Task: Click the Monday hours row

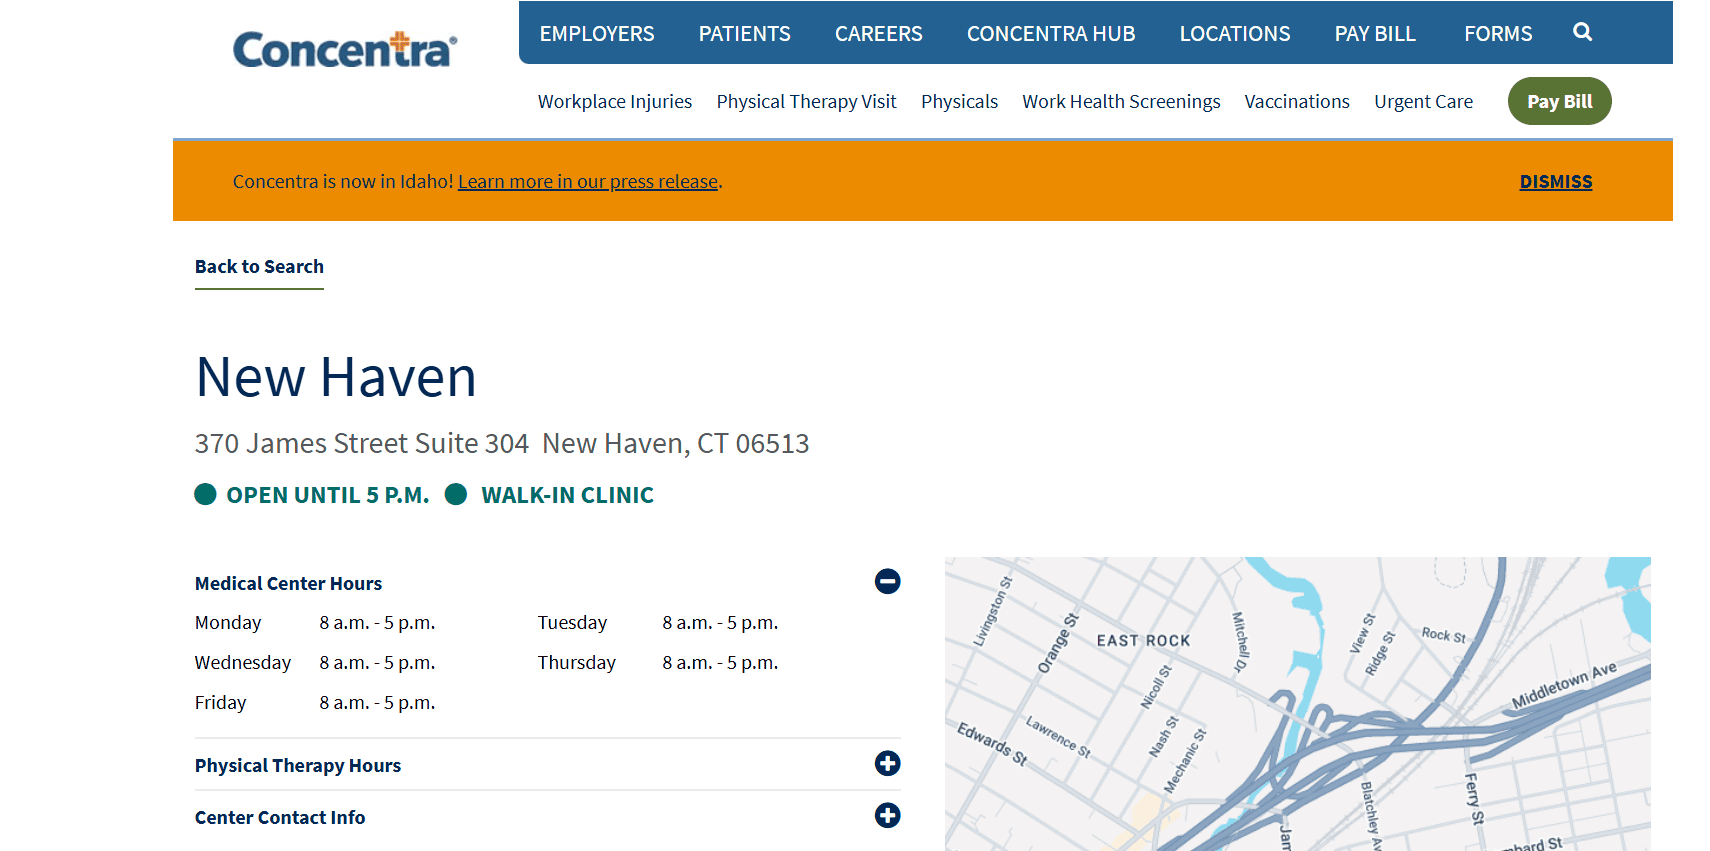Action: pyautogui.click(x=315, y=622)
